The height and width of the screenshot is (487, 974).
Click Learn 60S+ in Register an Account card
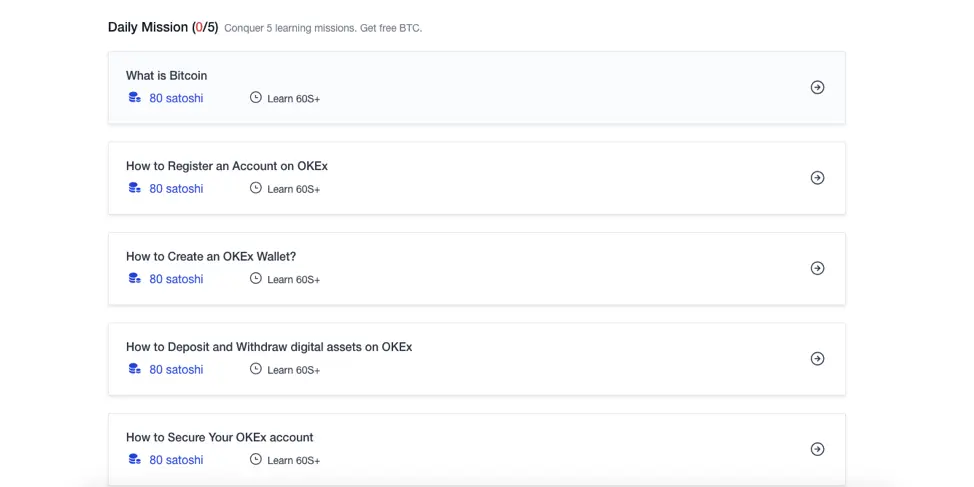pyautogui.click(x=294, y=189)
